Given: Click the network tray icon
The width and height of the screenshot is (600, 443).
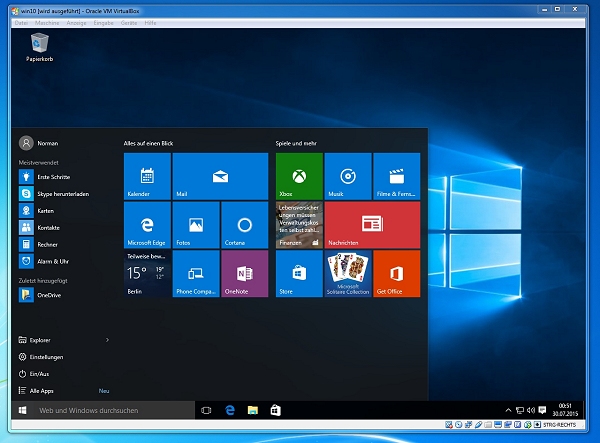Looking at the screenshot, I should [520, 410].
